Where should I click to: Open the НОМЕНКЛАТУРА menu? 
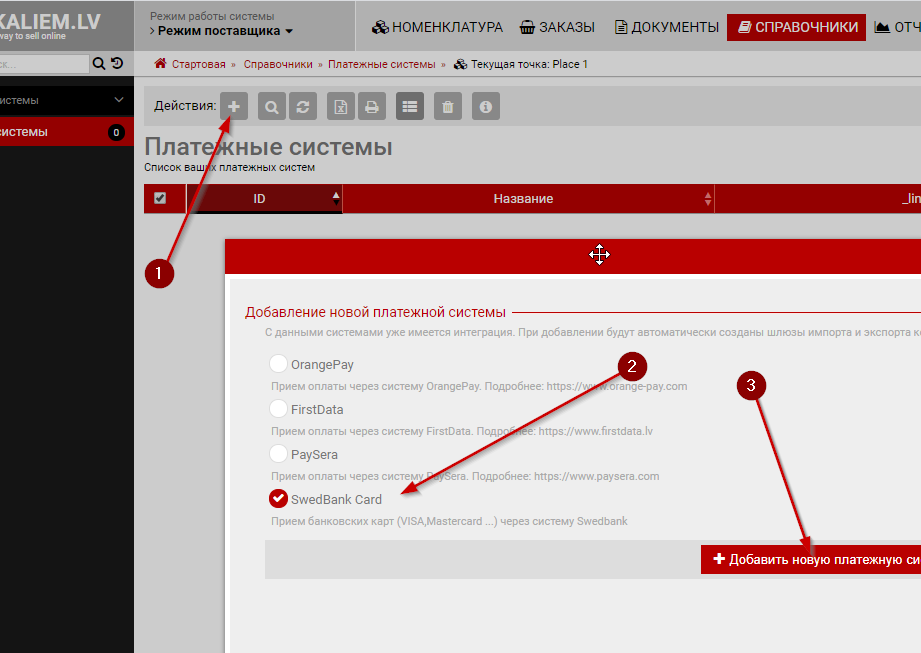pyautogui.click(x=437, y=27)
